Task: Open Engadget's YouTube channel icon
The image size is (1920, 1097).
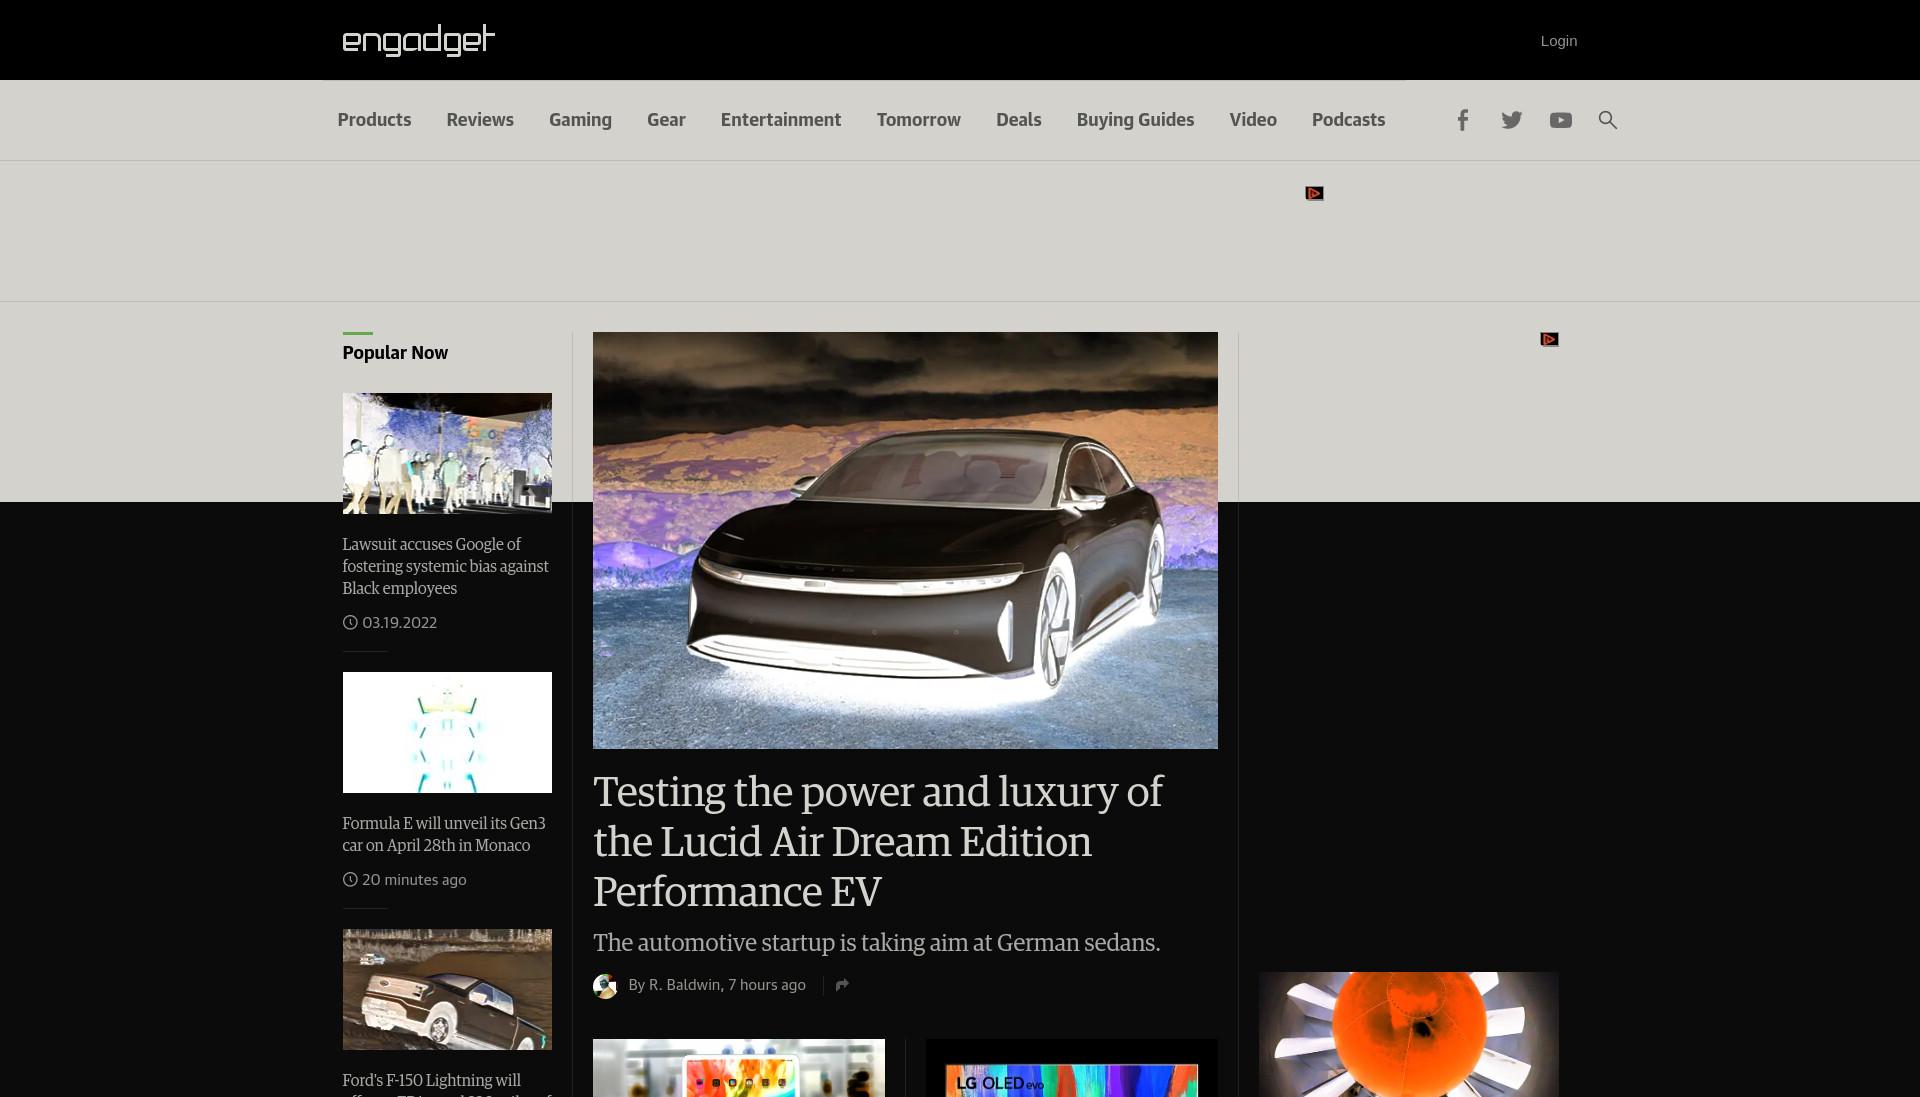Action: pos(1560,120)
